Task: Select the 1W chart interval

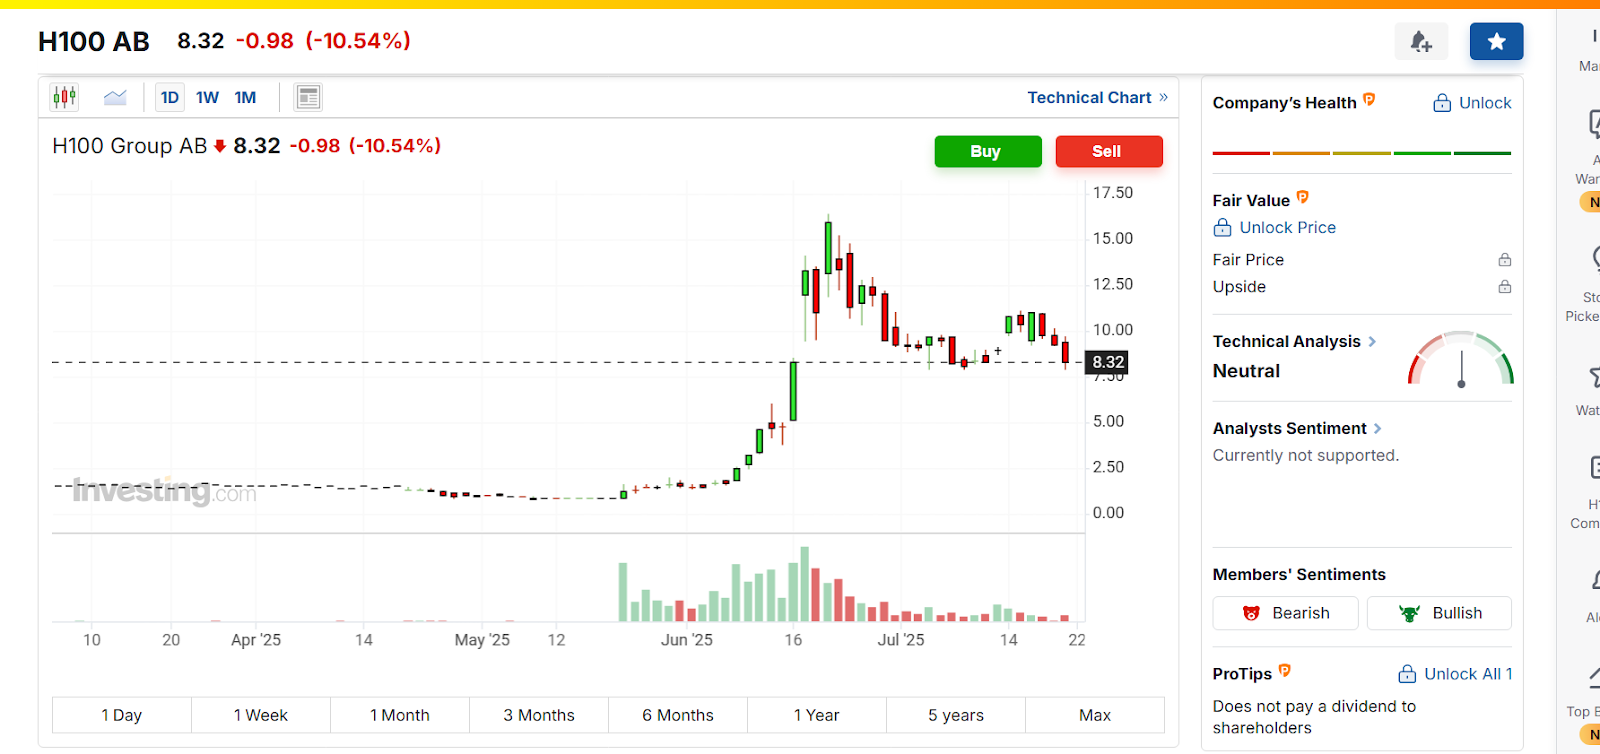Action: 207,97
